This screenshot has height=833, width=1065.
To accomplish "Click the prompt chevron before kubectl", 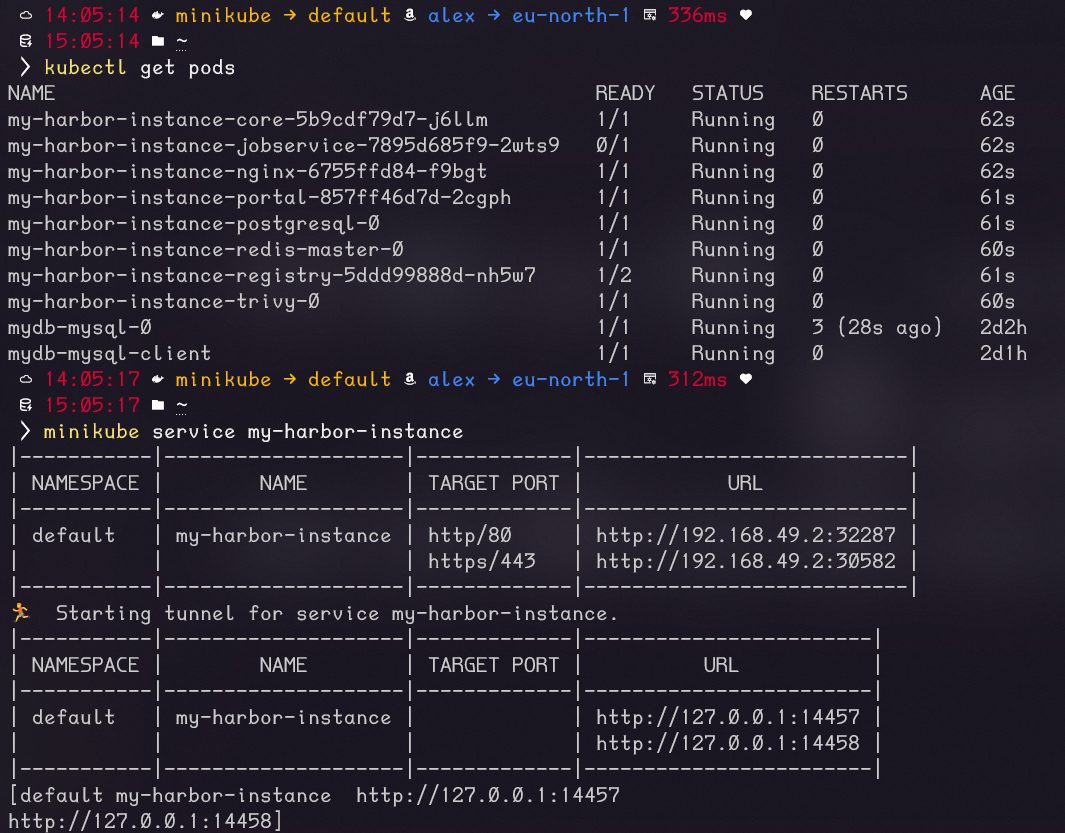I will pyautogui.click(x=25, y=67).
